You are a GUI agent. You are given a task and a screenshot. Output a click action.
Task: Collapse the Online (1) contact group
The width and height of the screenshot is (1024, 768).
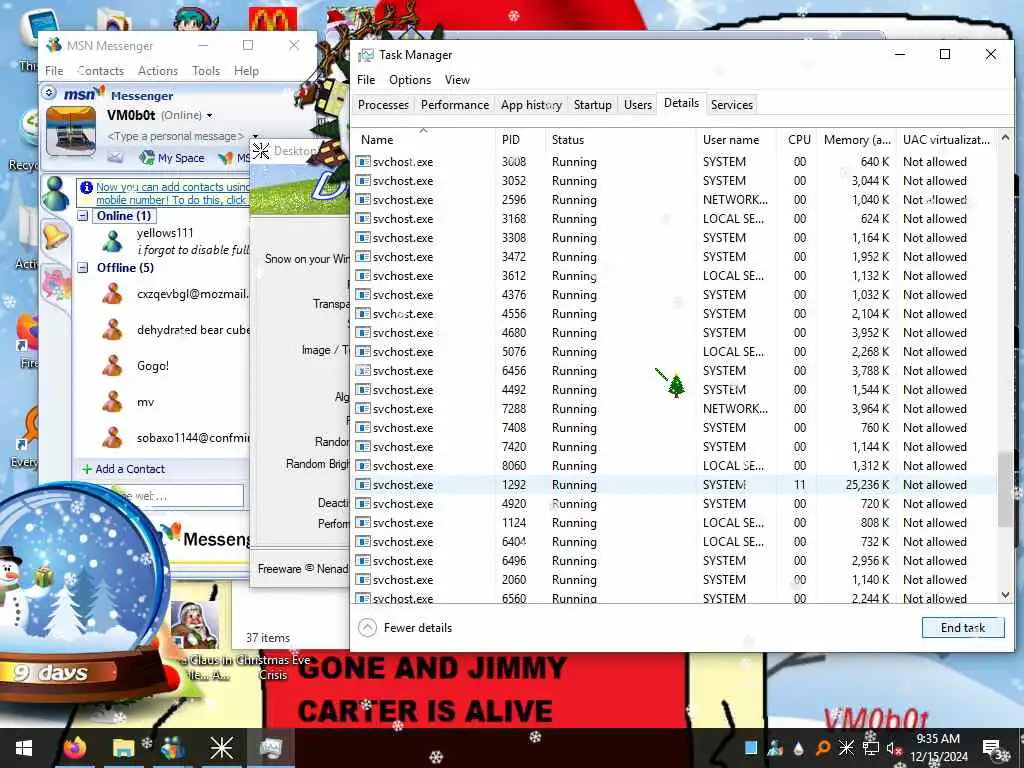pos(83,216)
